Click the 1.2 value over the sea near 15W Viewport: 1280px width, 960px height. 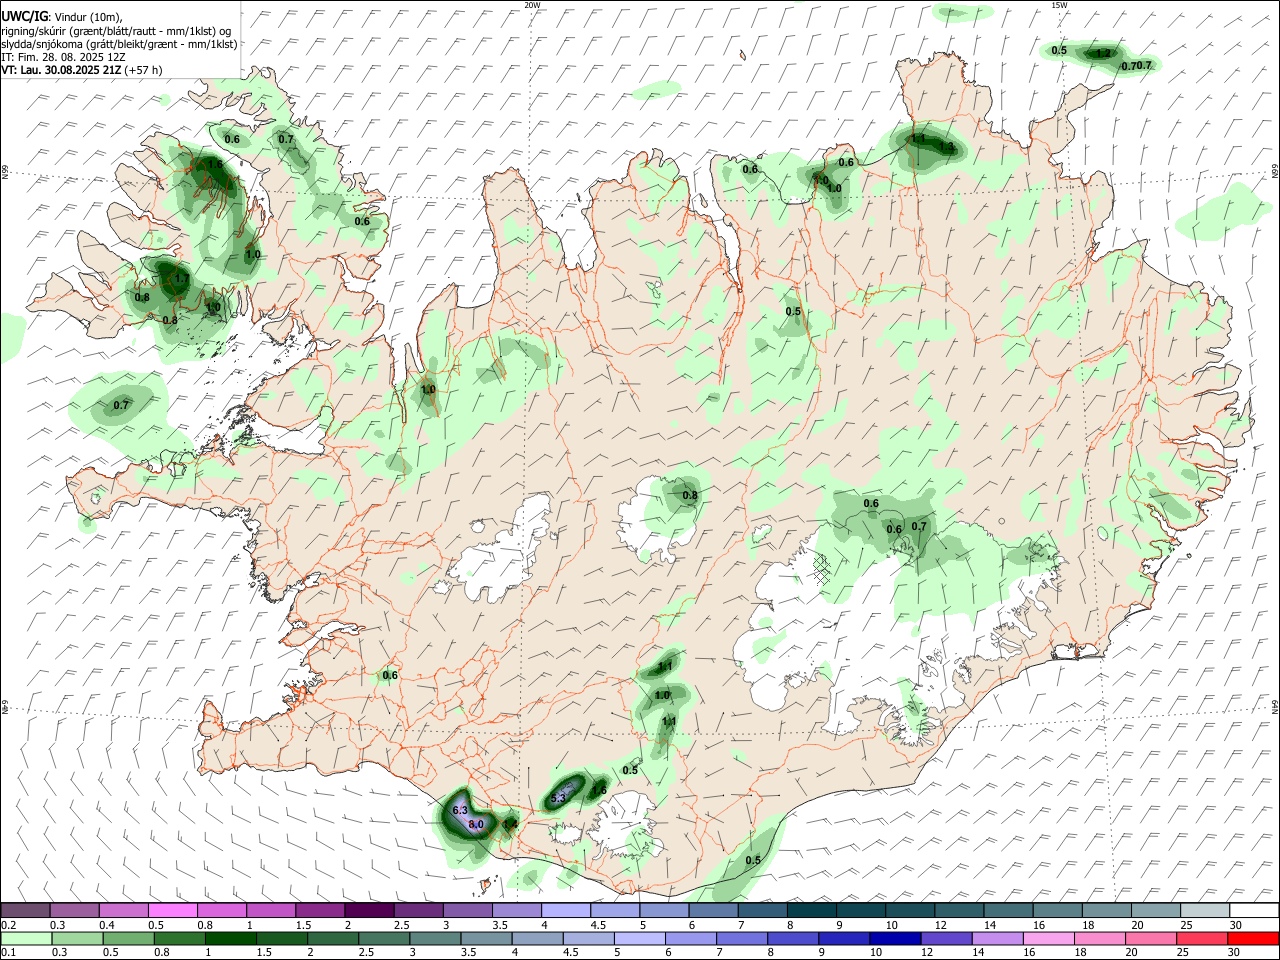[x=1104, y=53]
